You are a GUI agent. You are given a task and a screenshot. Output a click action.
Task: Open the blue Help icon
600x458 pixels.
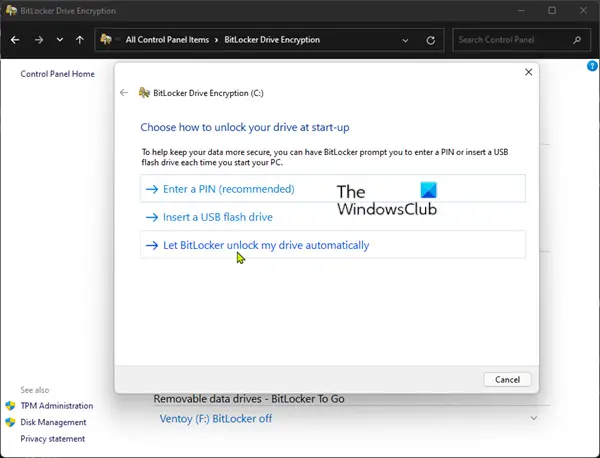point(592,66)
